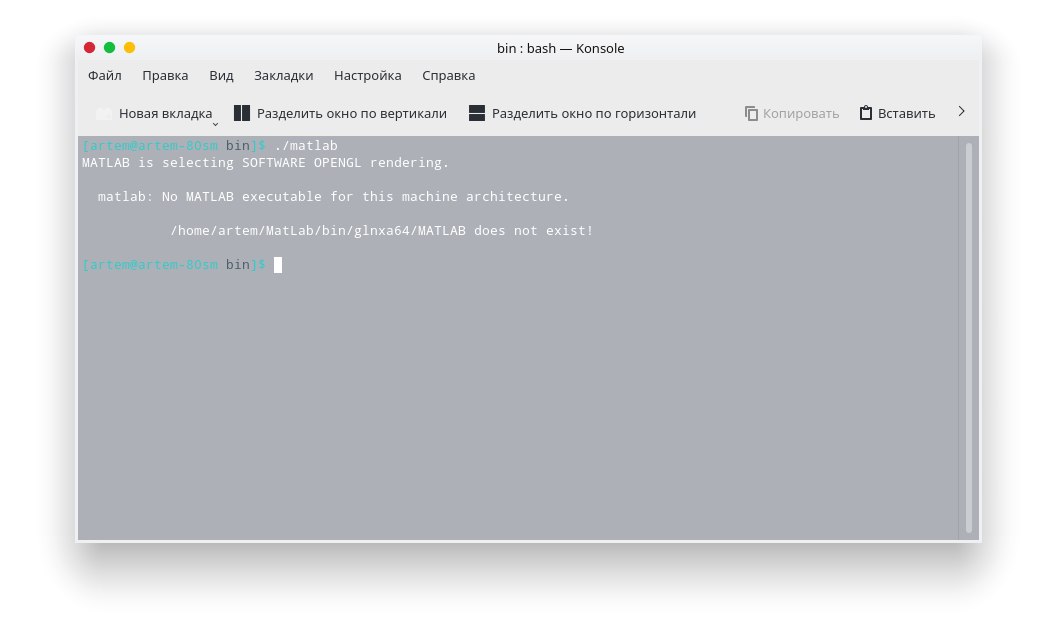The height and width of the screenshot is (628, 1057).
Task: Open the Настройка menu
Action: point(367,75)
